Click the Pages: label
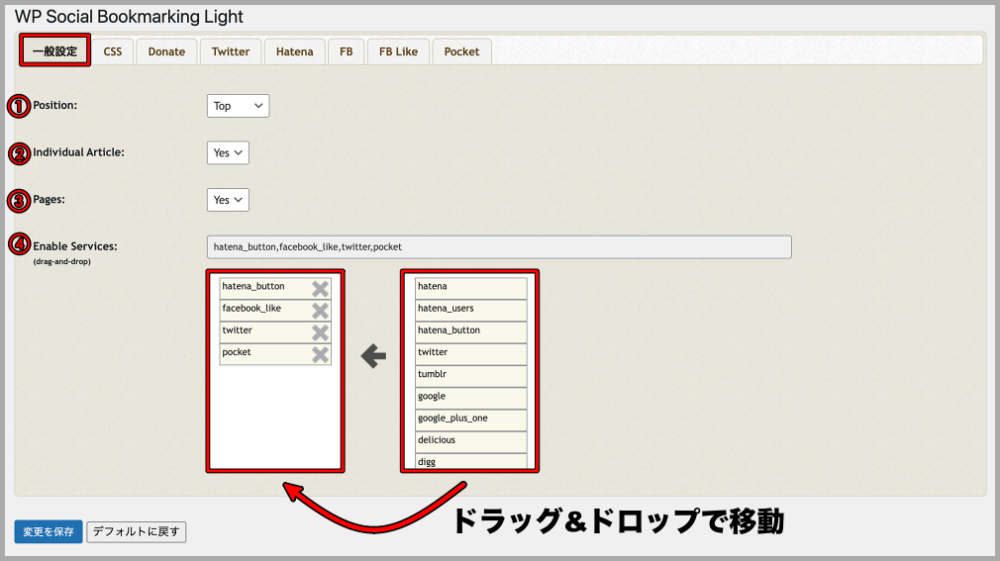Screen dimensions: 1000x561 coord(49,200)
